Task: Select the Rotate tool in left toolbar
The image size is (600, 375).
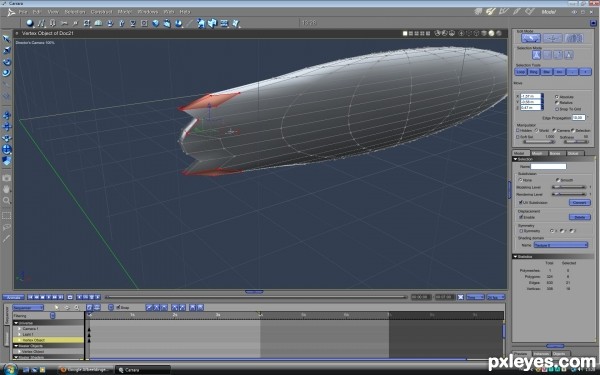Action: click(x=7, y=62)
